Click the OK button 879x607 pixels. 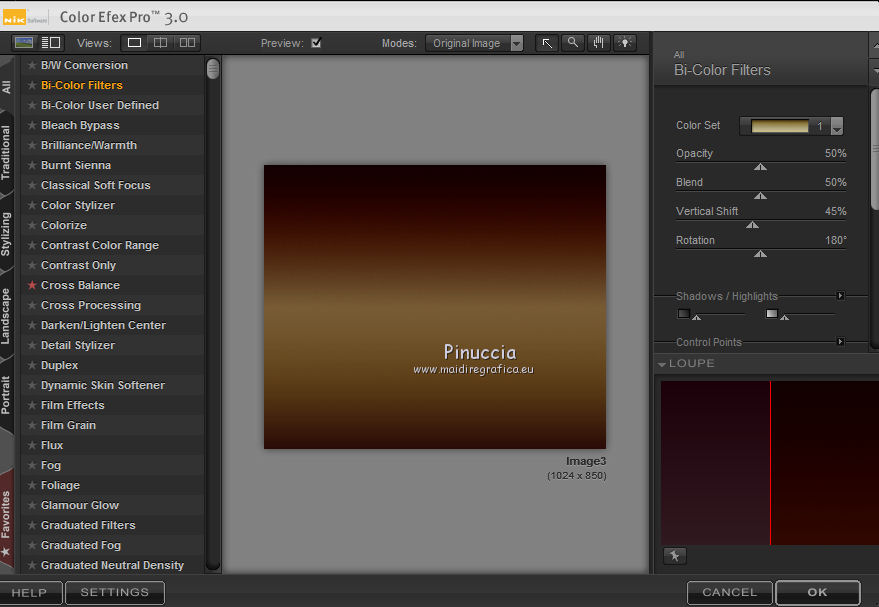tap(817, 592)
